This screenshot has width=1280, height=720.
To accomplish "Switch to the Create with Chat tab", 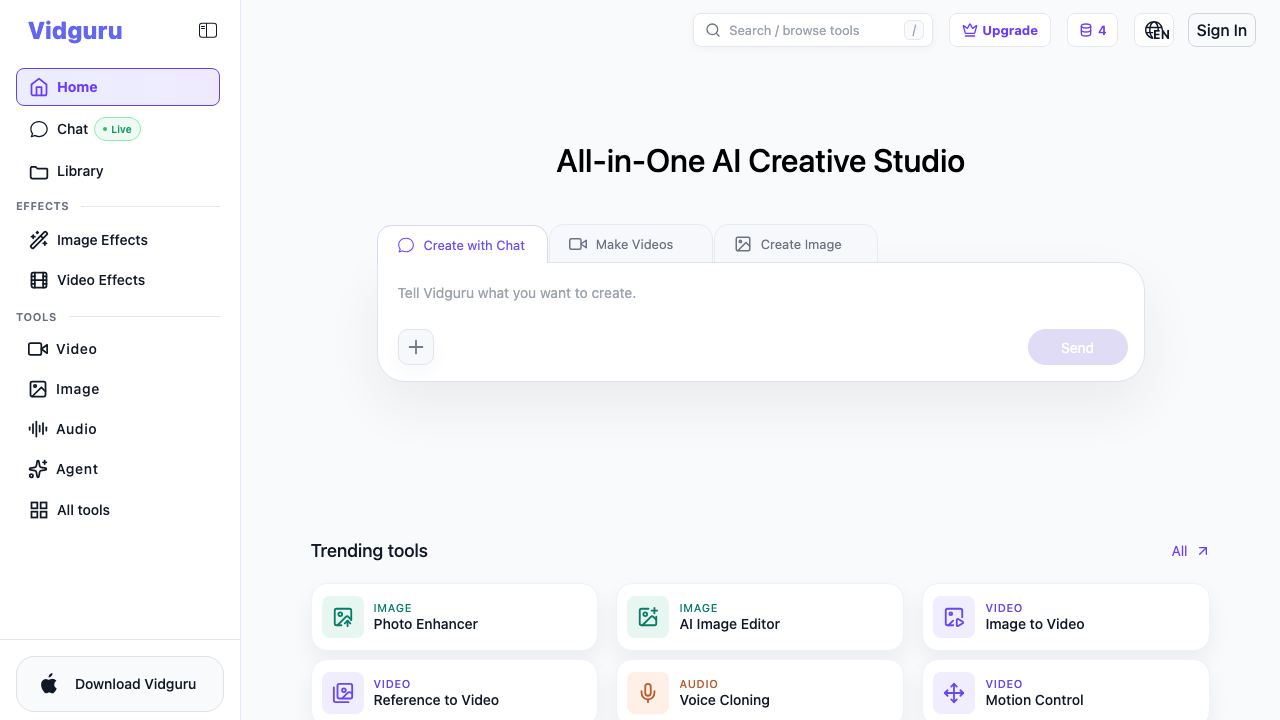I will pyautogui.click(x=462, y=245).
